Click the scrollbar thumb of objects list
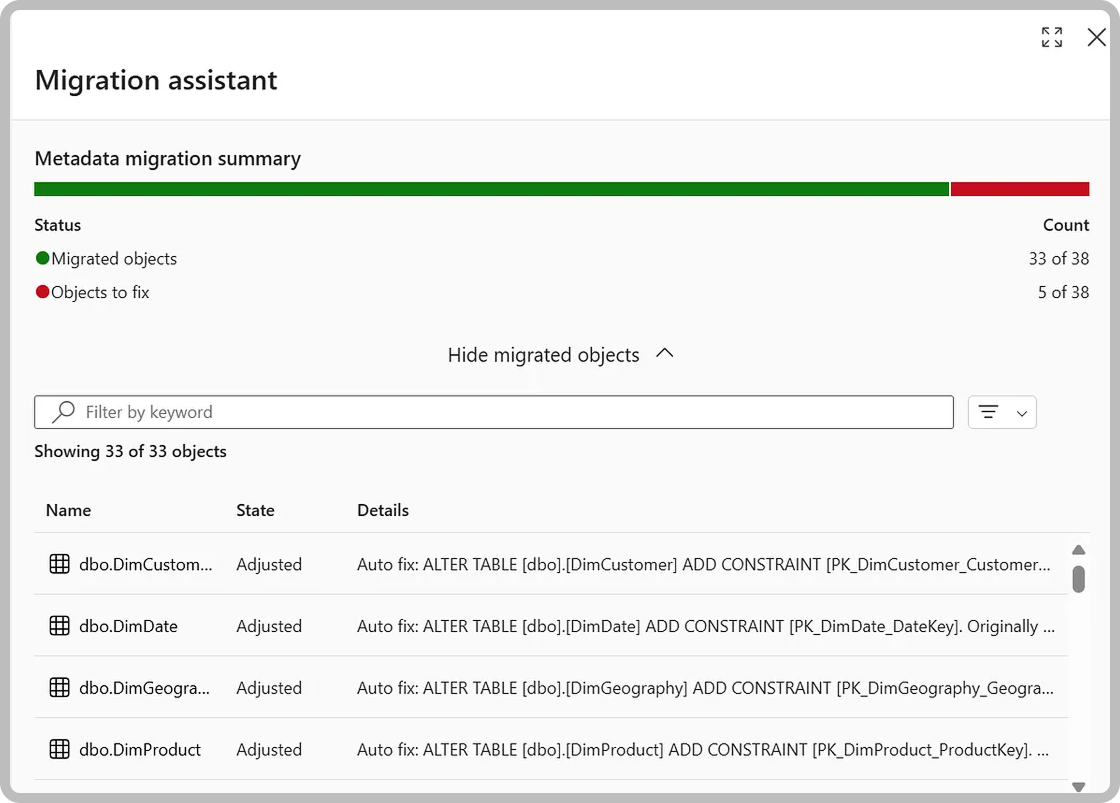The width and height of the screenshot is (1120, 803). (x=1079, y=579)
